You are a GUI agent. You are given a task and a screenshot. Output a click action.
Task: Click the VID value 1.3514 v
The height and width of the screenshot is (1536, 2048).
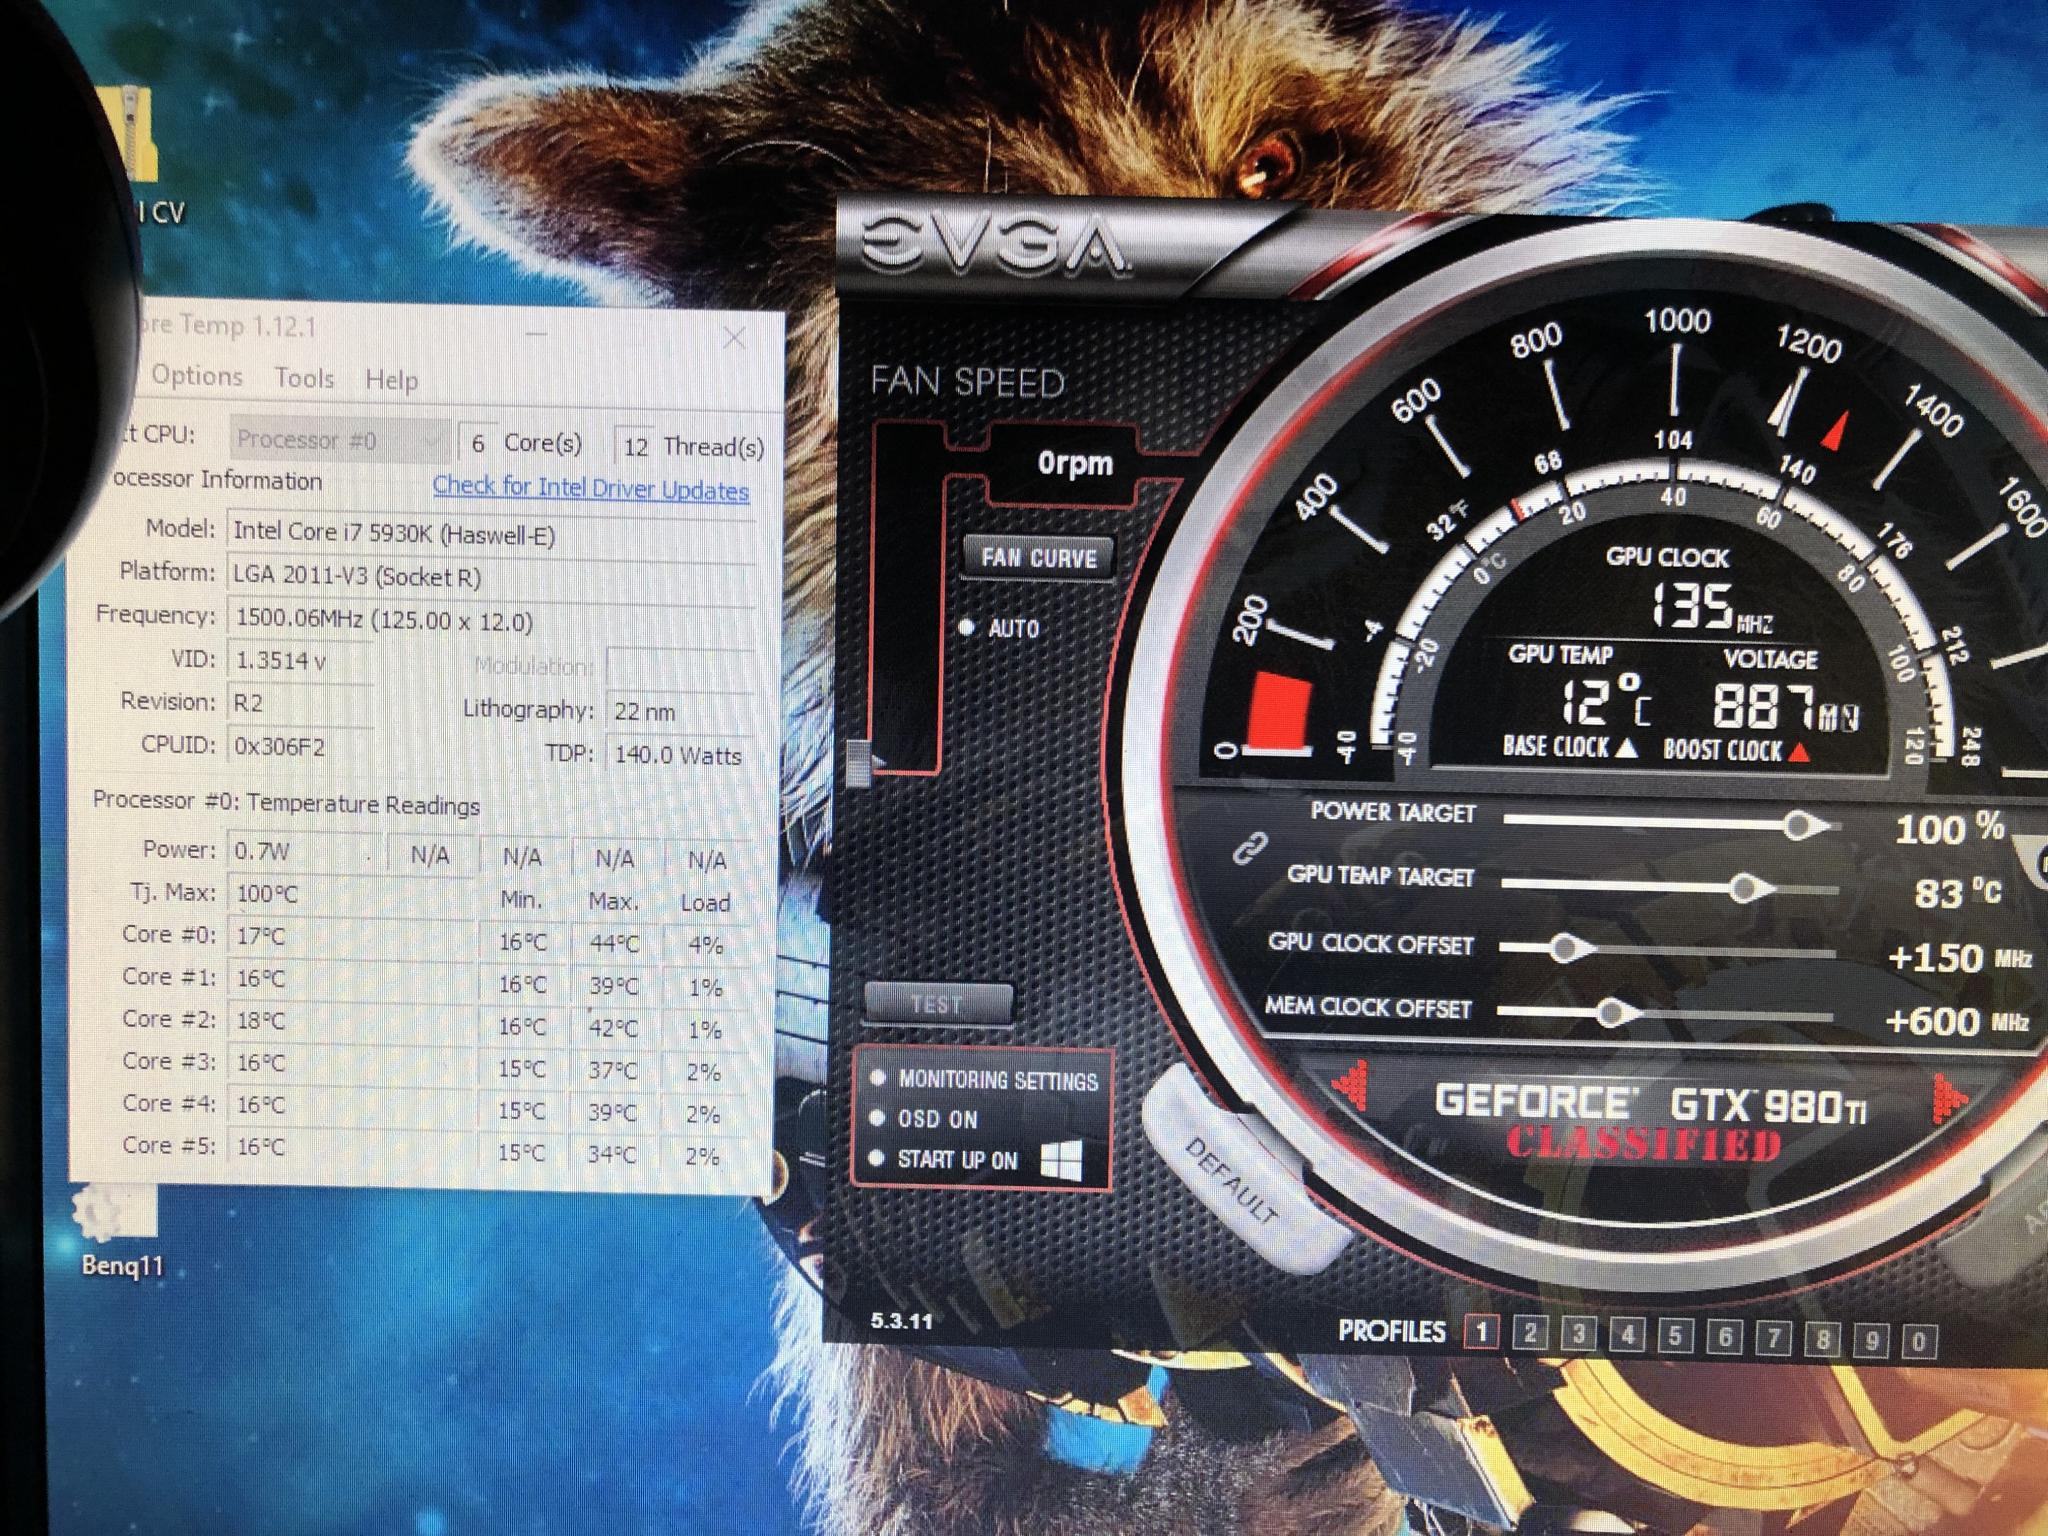(299, 661)
